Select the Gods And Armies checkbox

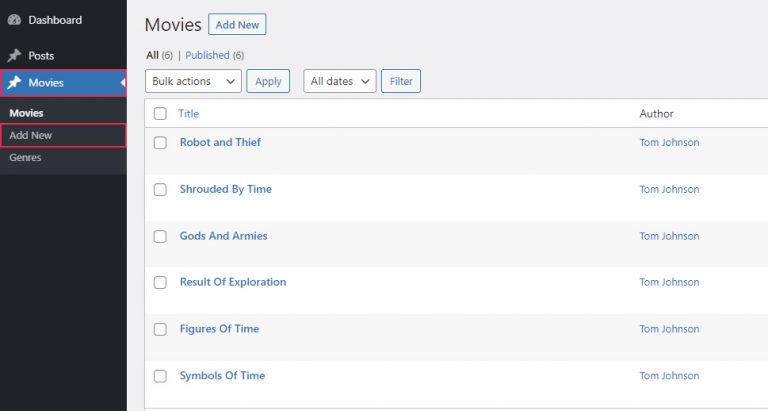tap(160, 237)
